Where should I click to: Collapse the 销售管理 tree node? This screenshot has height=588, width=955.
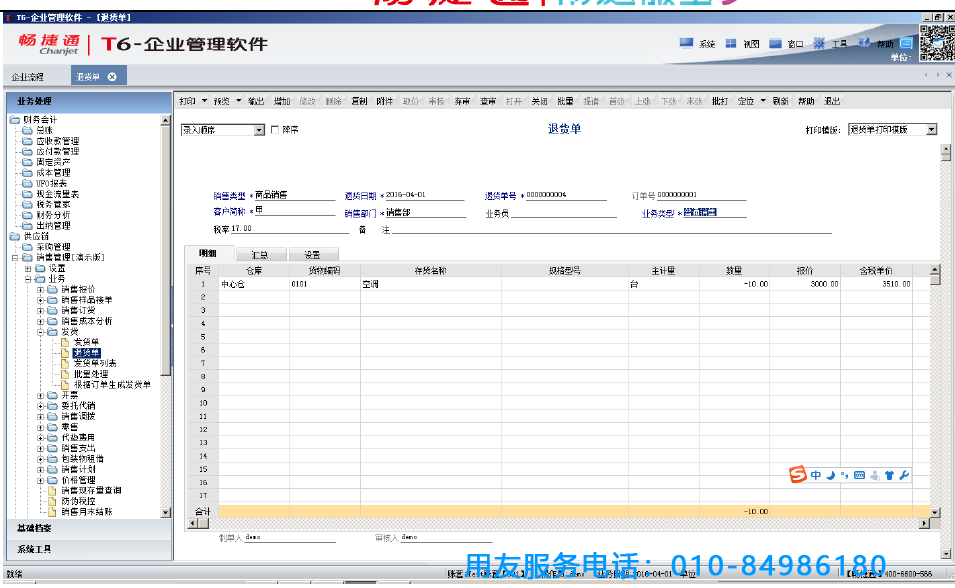(x=15, y=258)
